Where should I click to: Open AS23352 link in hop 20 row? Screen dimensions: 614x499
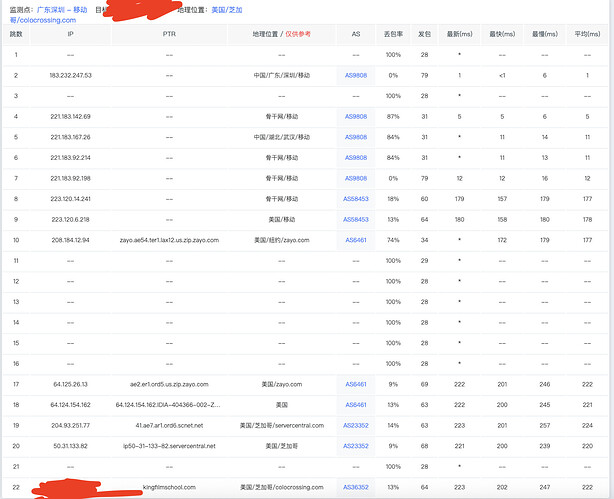[356, 446]
